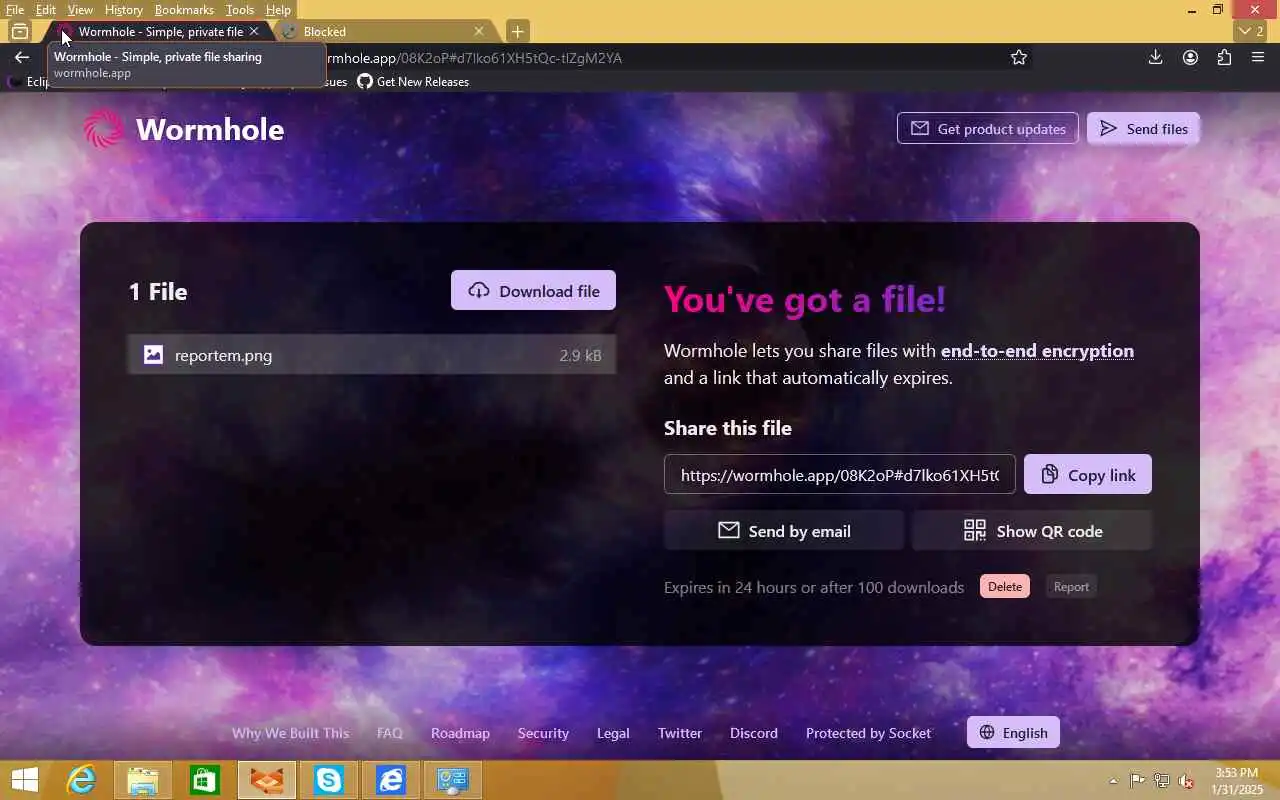Click the share link URL field
Screen dimensions: 1280x800
[x=840, y=474]
